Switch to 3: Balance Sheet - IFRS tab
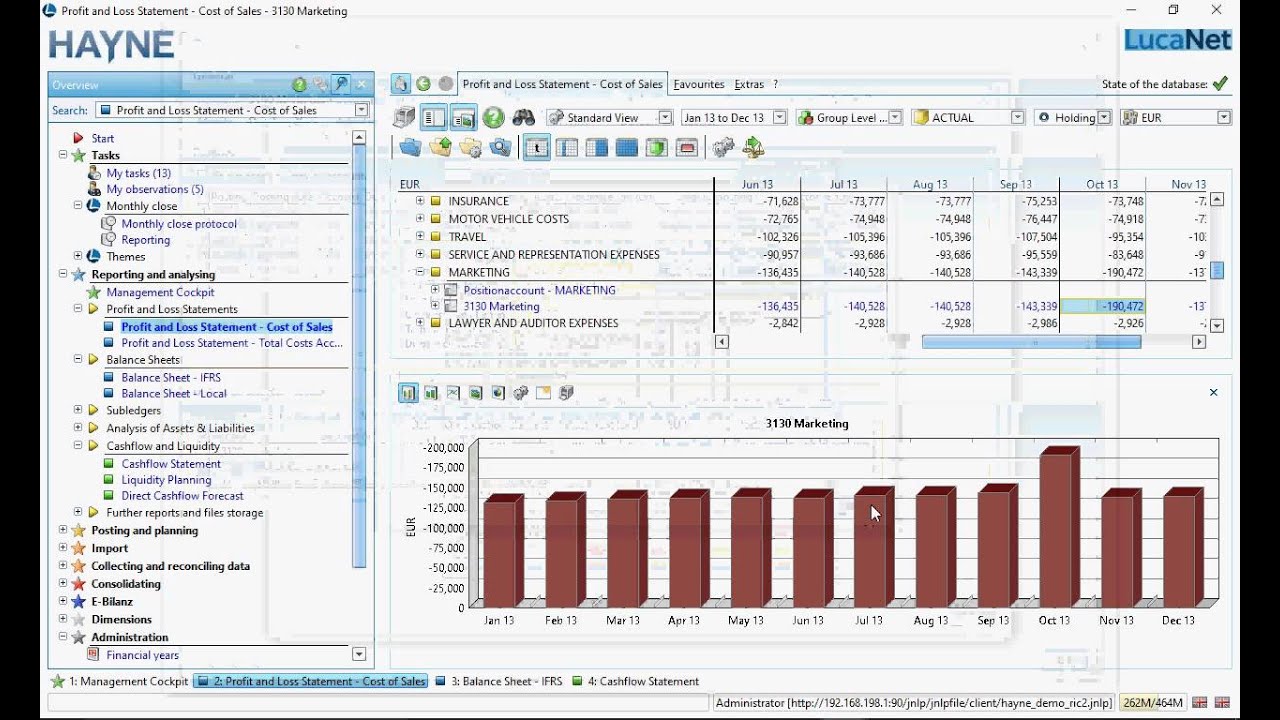This screenshot has height=720, width=1280. click(x=499, y=681)
